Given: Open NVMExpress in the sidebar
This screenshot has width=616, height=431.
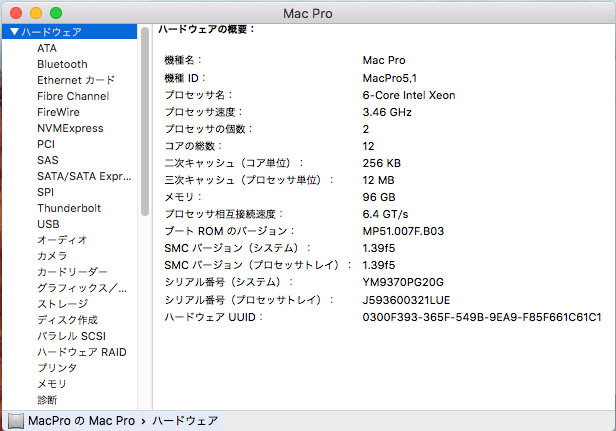Looking at the screenshot, I should (x=70, y=128).
